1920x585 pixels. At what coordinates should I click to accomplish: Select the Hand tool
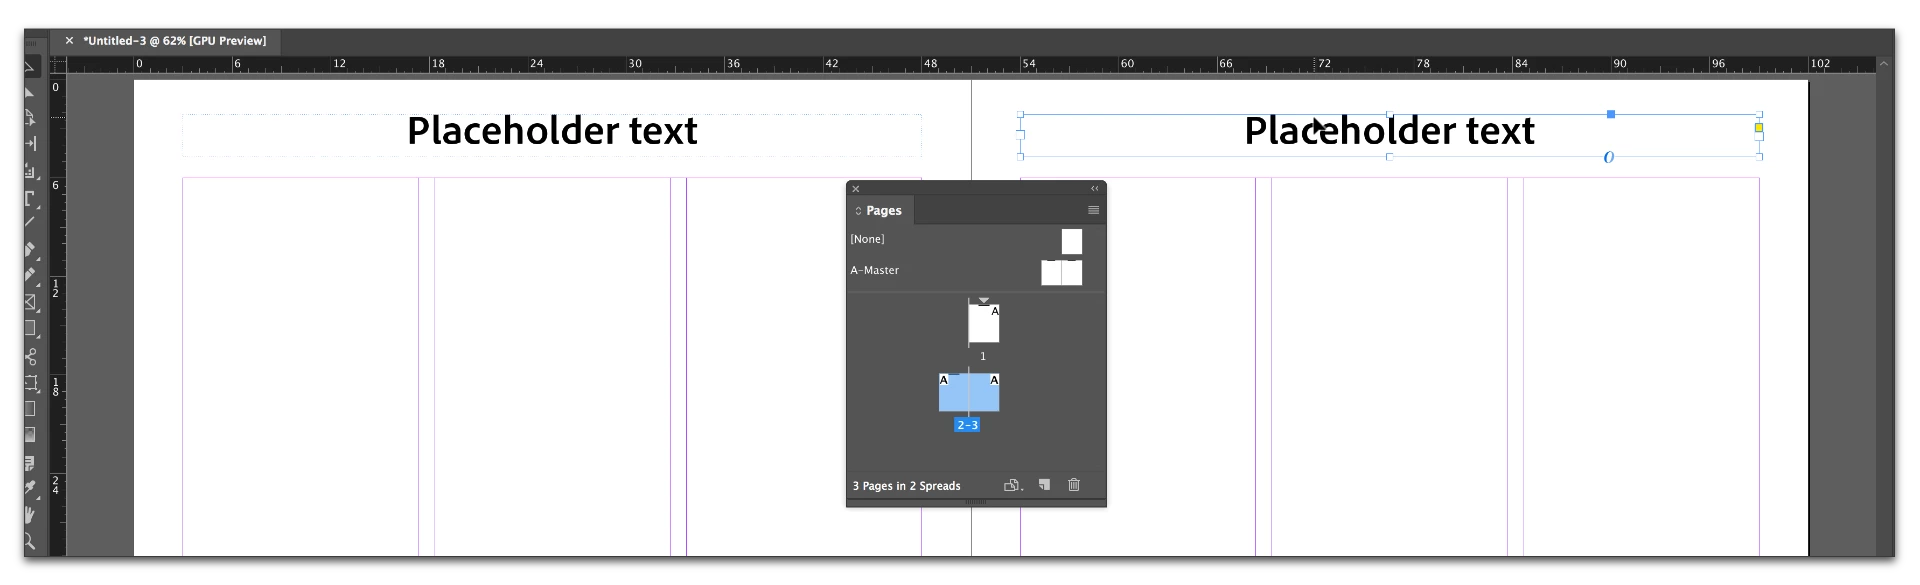(30, 515)
